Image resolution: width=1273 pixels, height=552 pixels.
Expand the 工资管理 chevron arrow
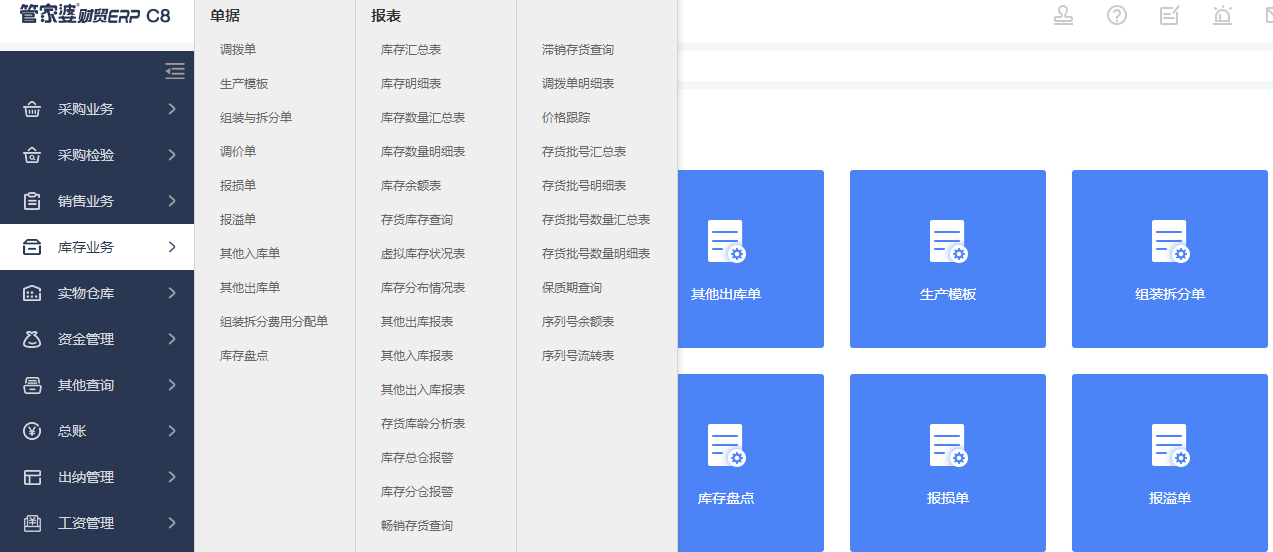[172, 523]
